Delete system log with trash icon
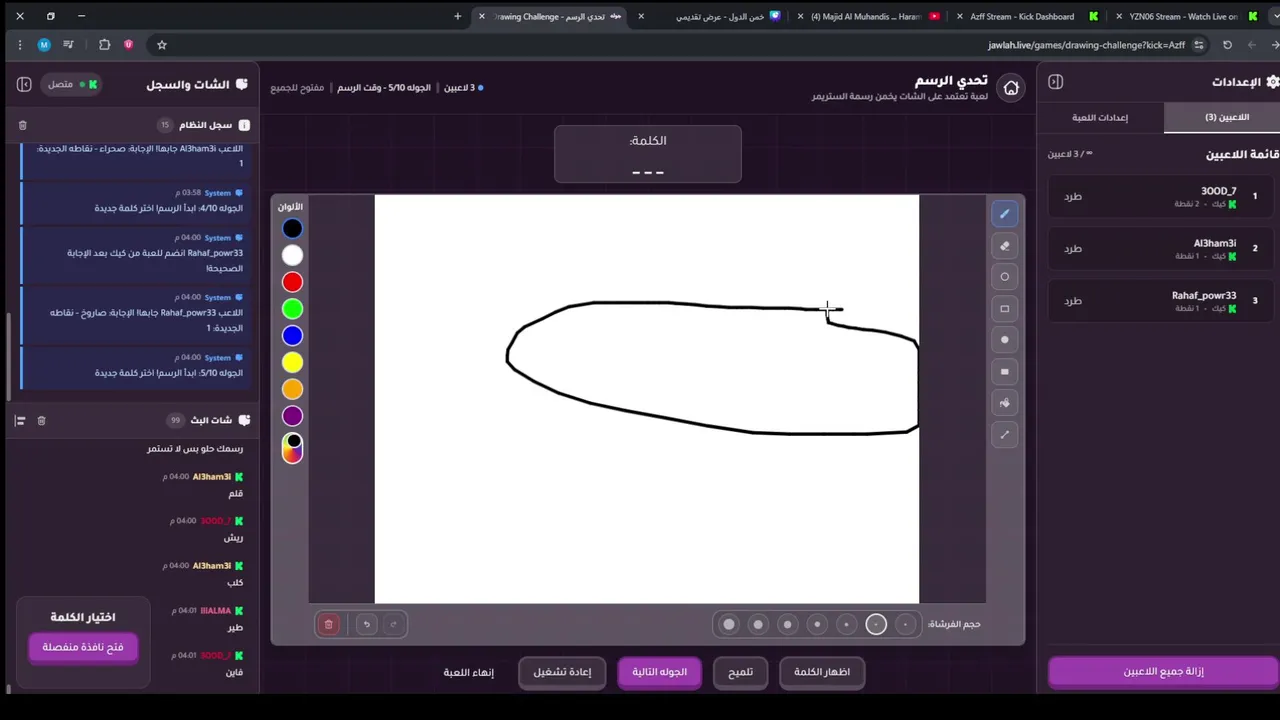 [23, 125]
